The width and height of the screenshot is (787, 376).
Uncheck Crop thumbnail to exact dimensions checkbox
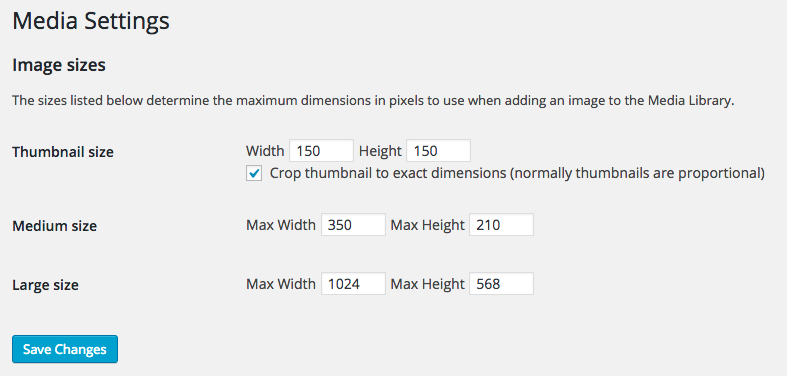(254, 174)
